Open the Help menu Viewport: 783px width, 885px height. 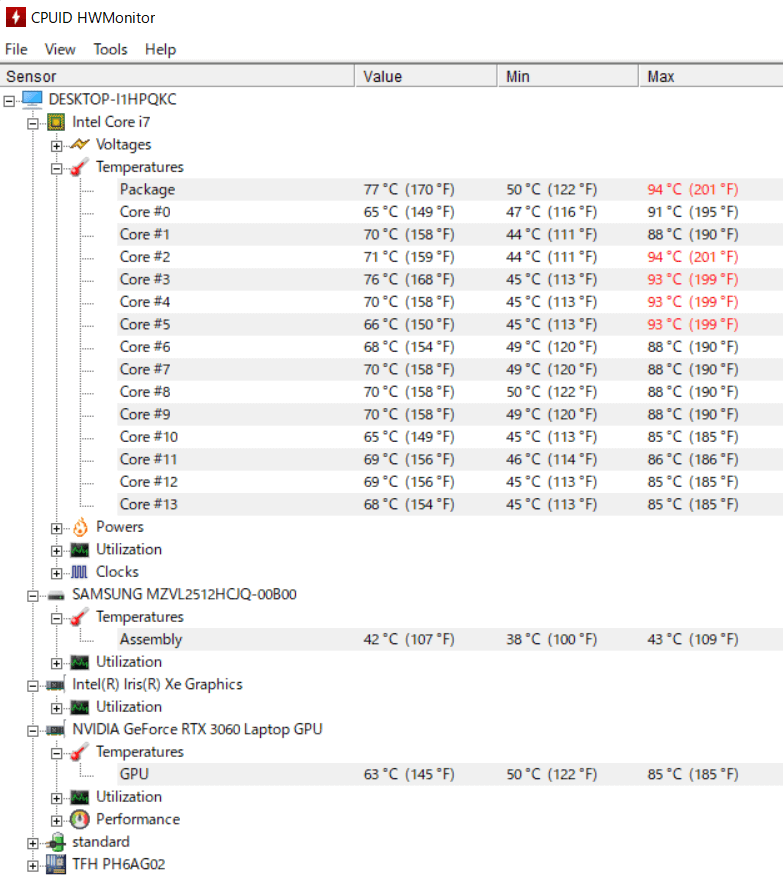tap(160, 50)
